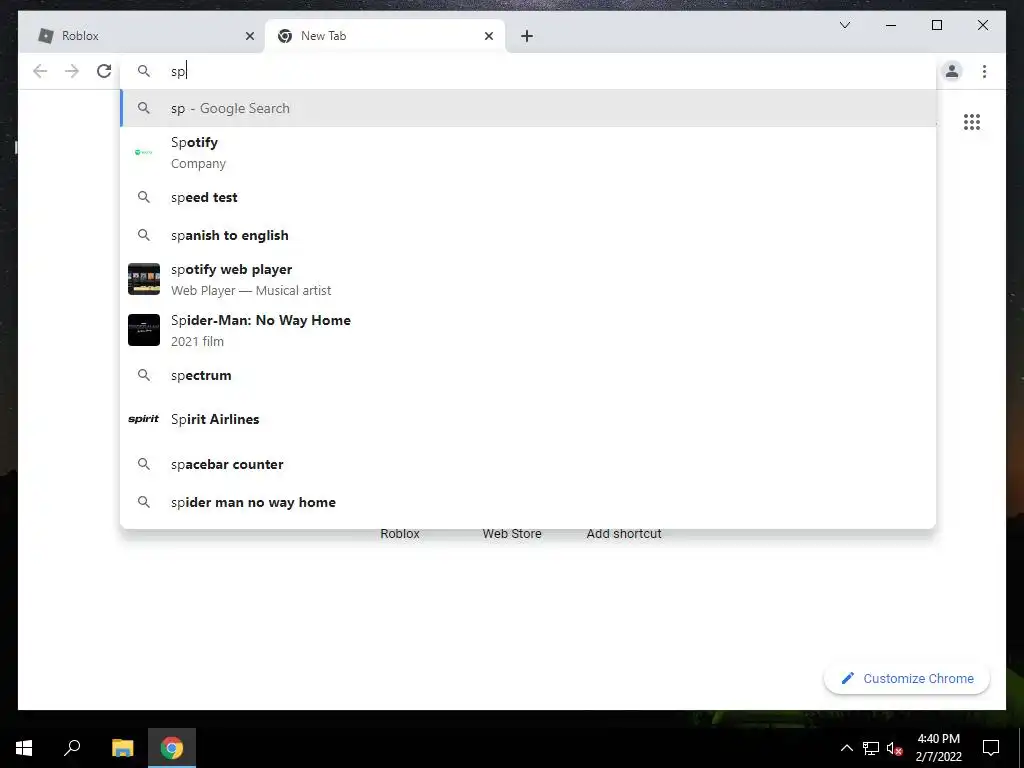The height and width of the screenshot is (768, 1024).
Task: Open the Windows Start menu
Action: coord(24,748)
